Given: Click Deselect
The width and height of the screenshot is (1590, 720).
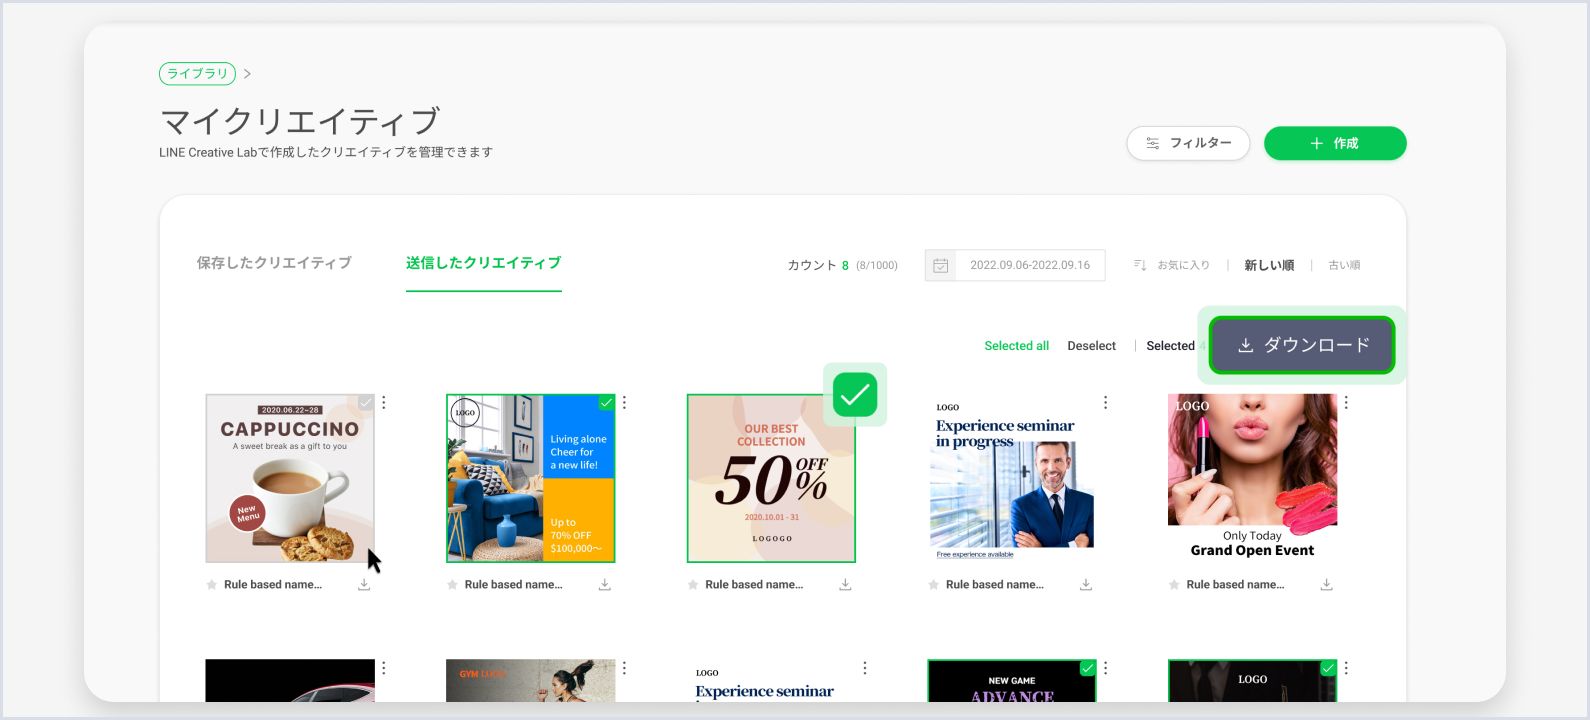Looking at the screenshot, I should pyautogui.click(x=1091, y=346).
